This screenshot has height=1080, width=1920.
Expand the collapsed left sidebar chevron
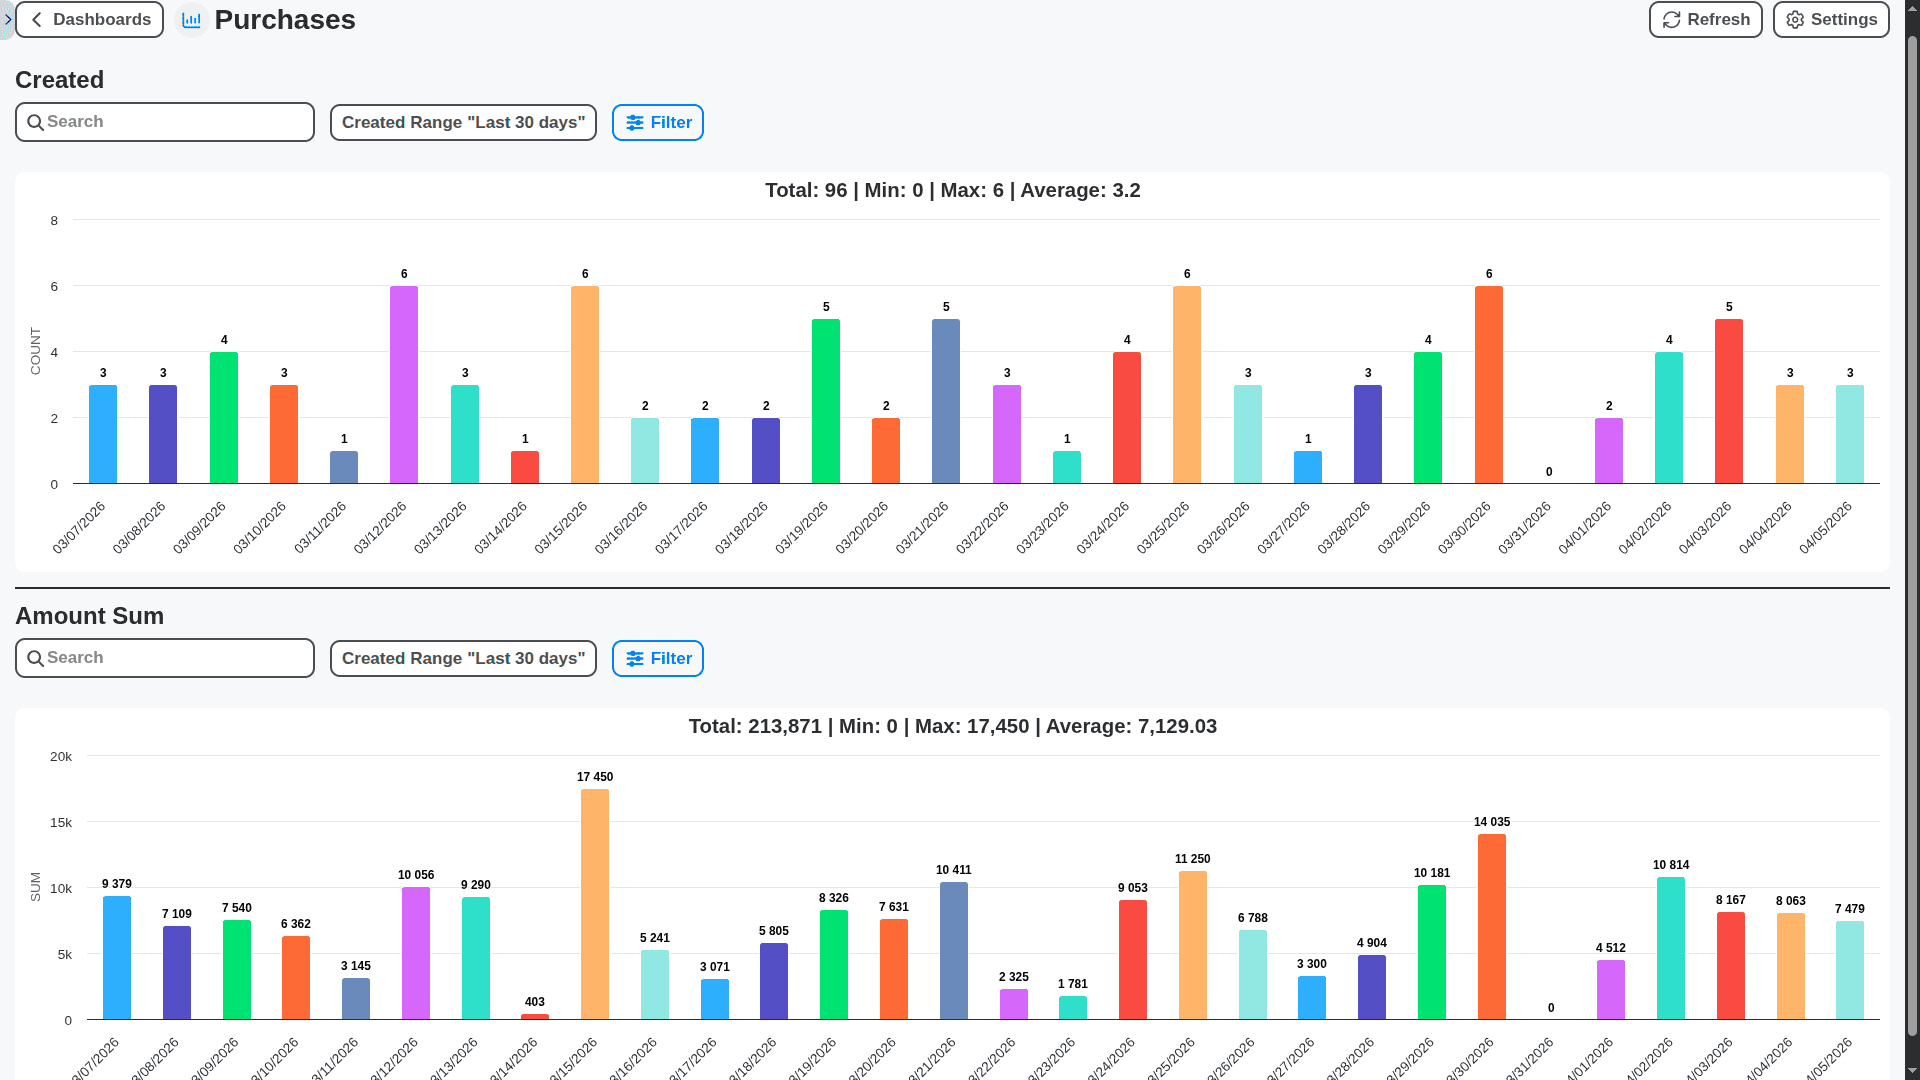7,19
